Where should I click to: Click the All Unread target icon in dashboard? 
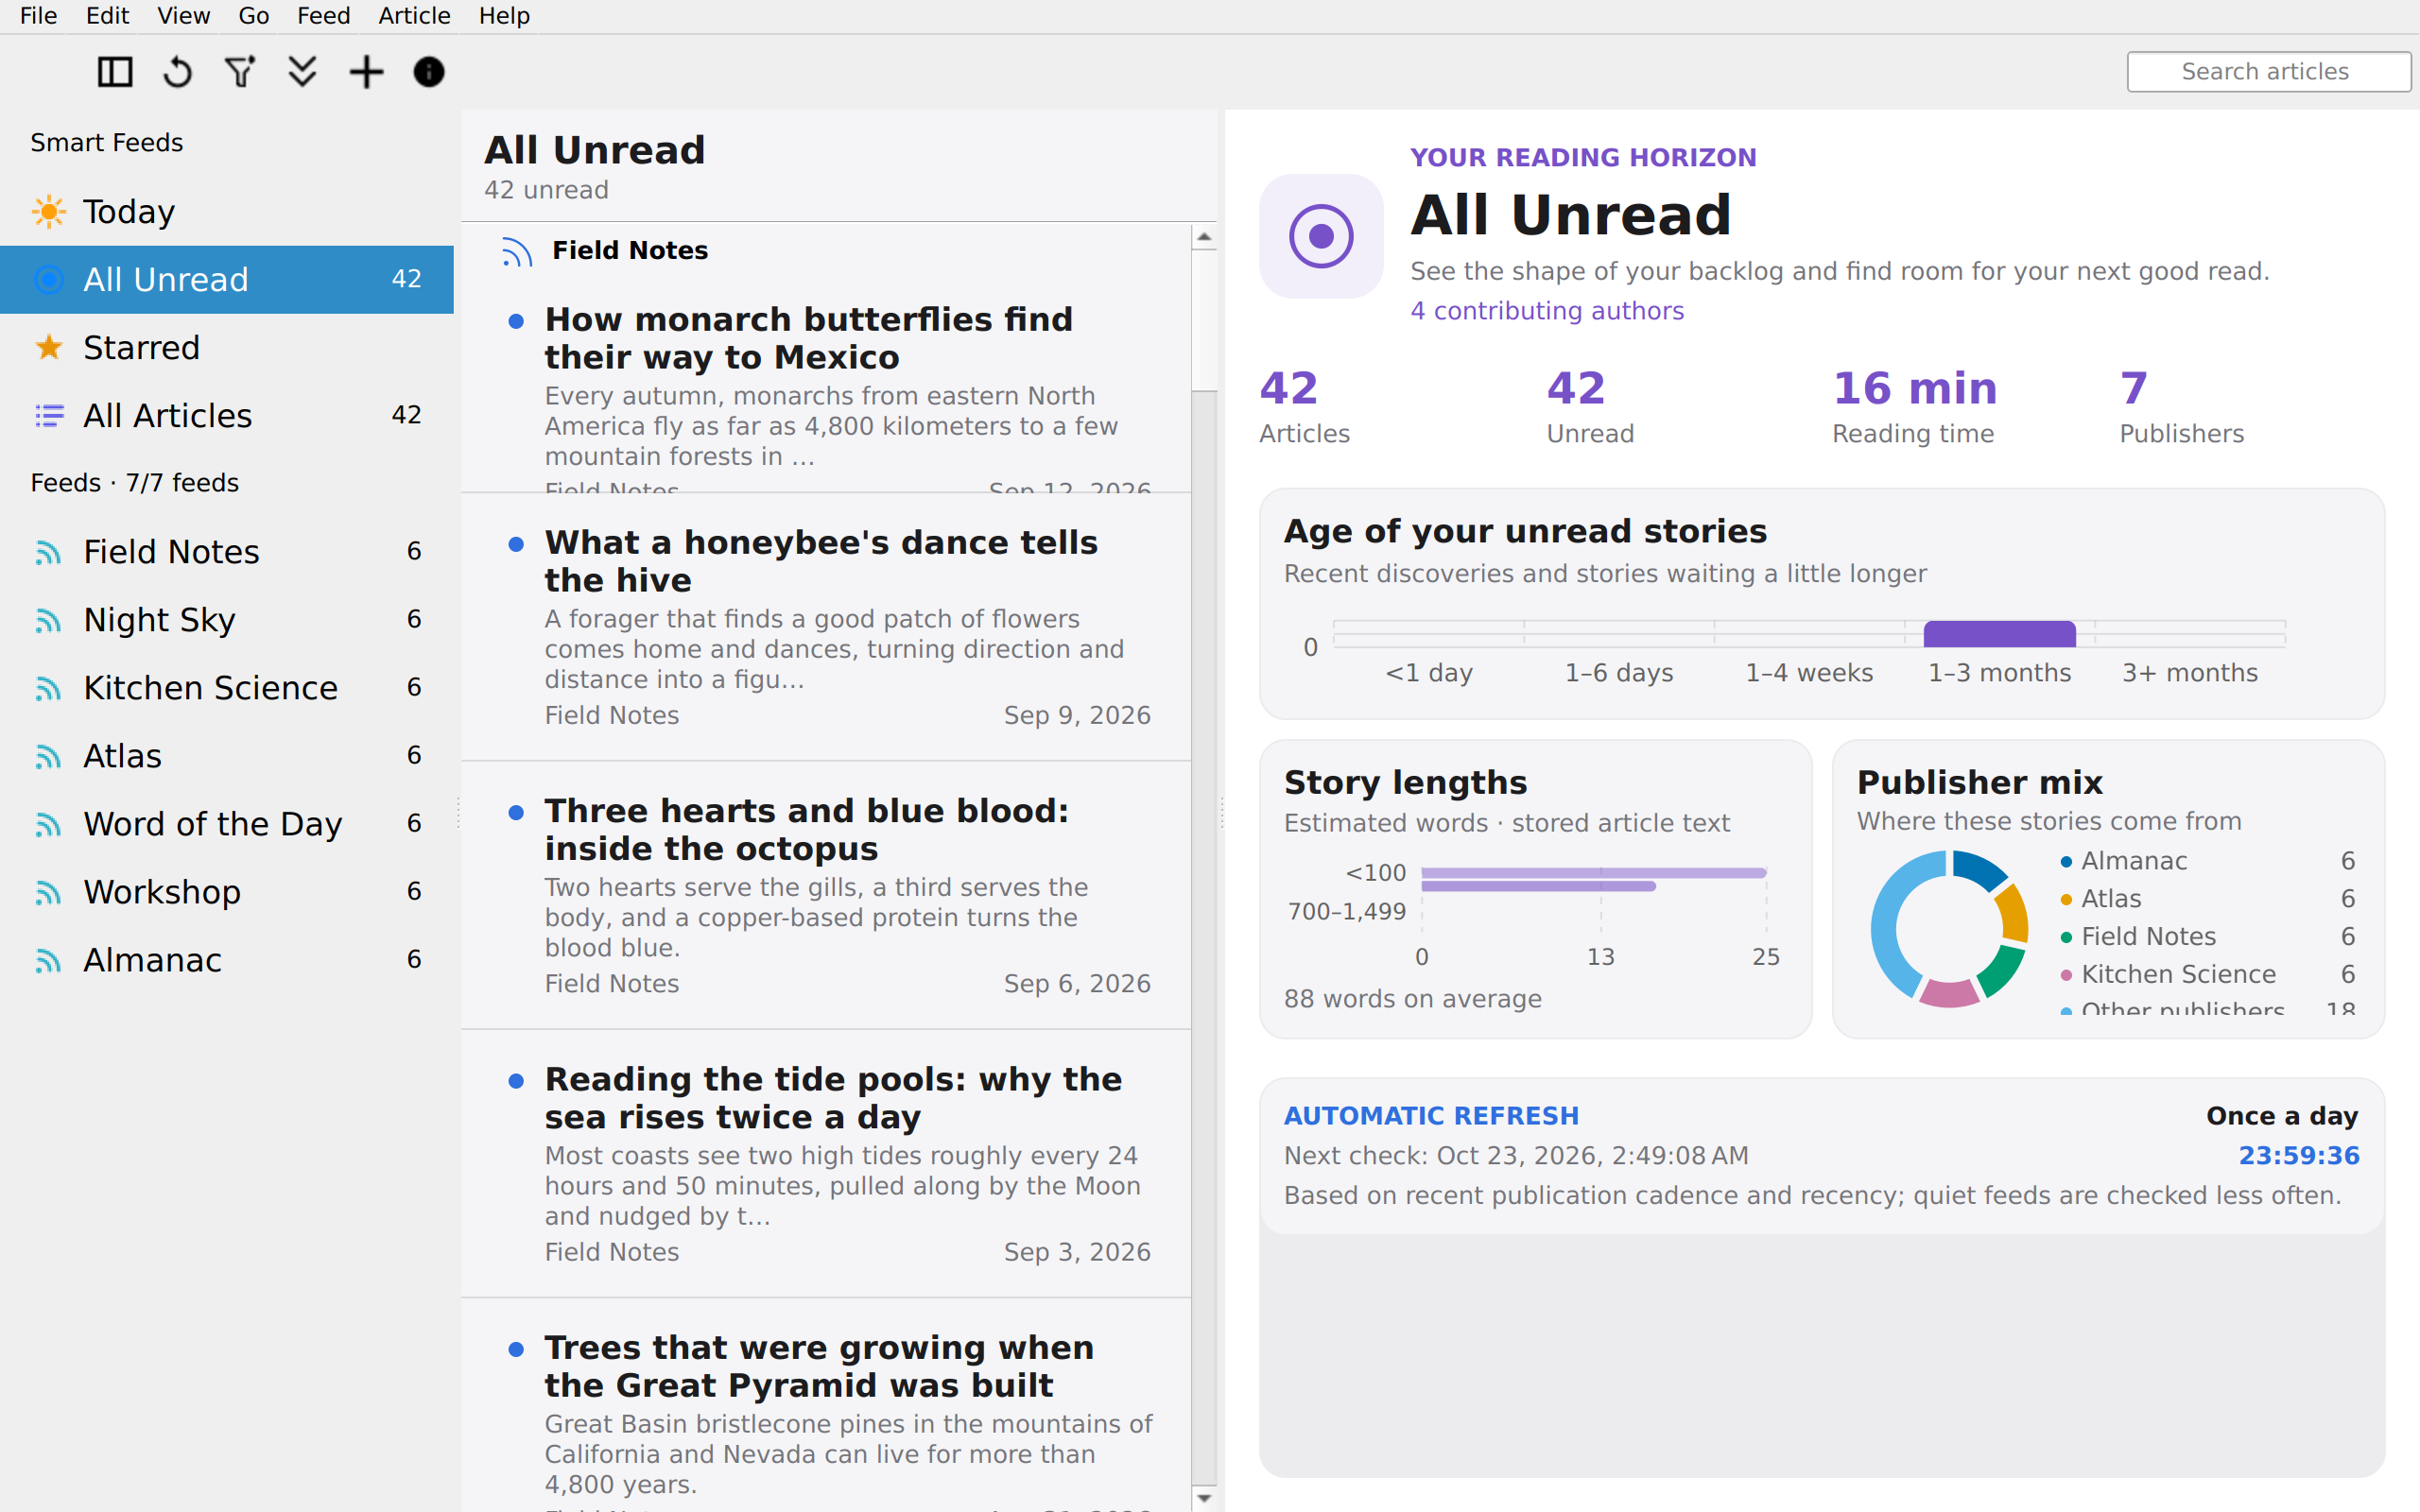(1321, 236)
